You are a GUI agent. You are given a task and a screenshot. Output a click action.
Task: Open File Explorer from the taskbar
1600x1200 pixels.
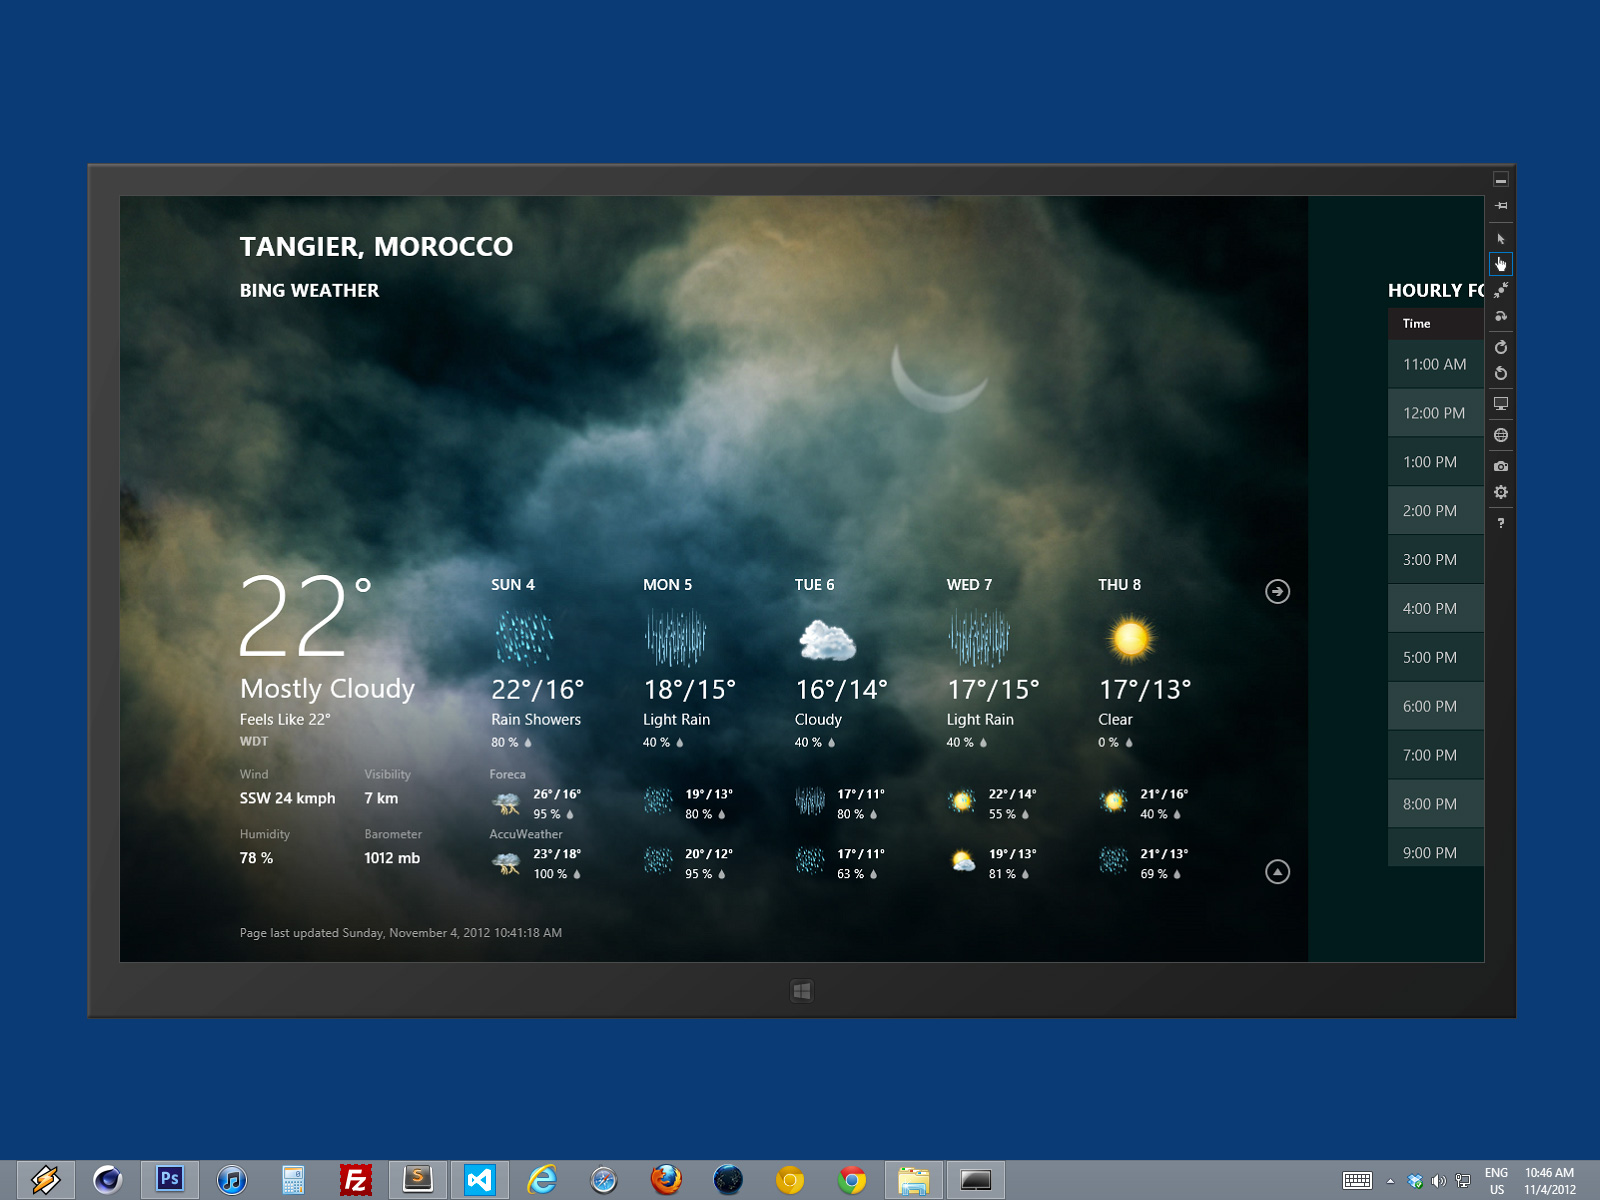coord(913,1181)
